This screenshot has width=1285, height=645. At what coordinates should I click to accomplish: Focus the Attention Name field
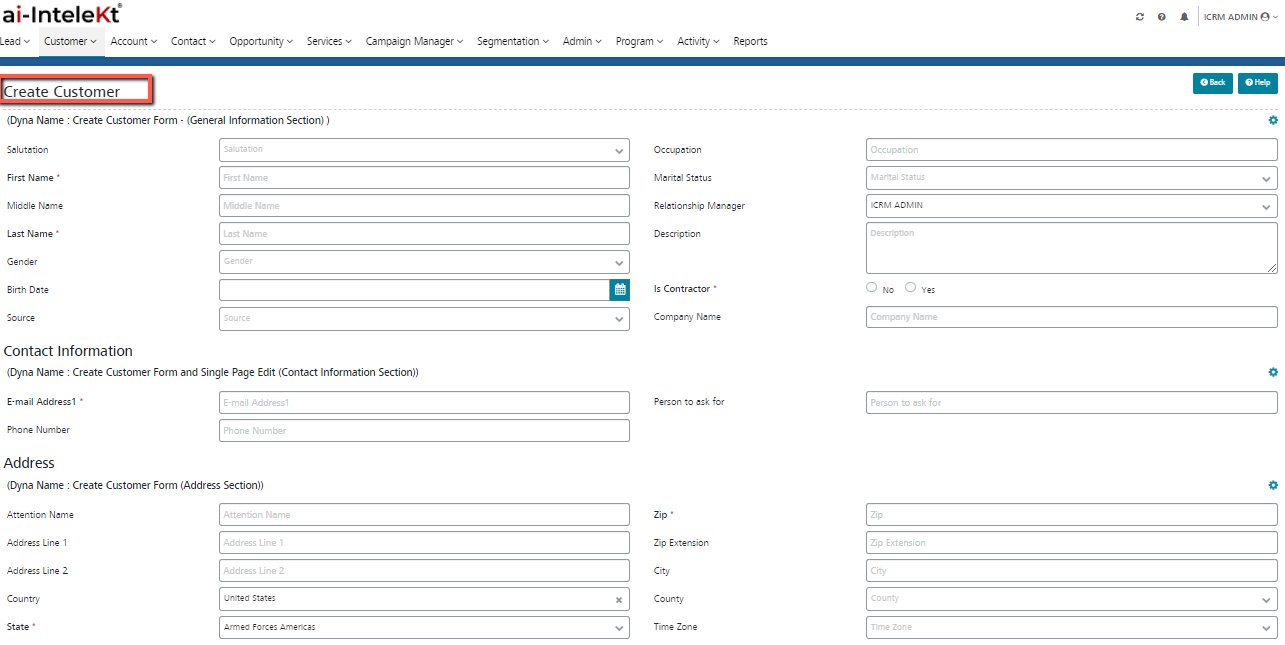tap(424, 515)
